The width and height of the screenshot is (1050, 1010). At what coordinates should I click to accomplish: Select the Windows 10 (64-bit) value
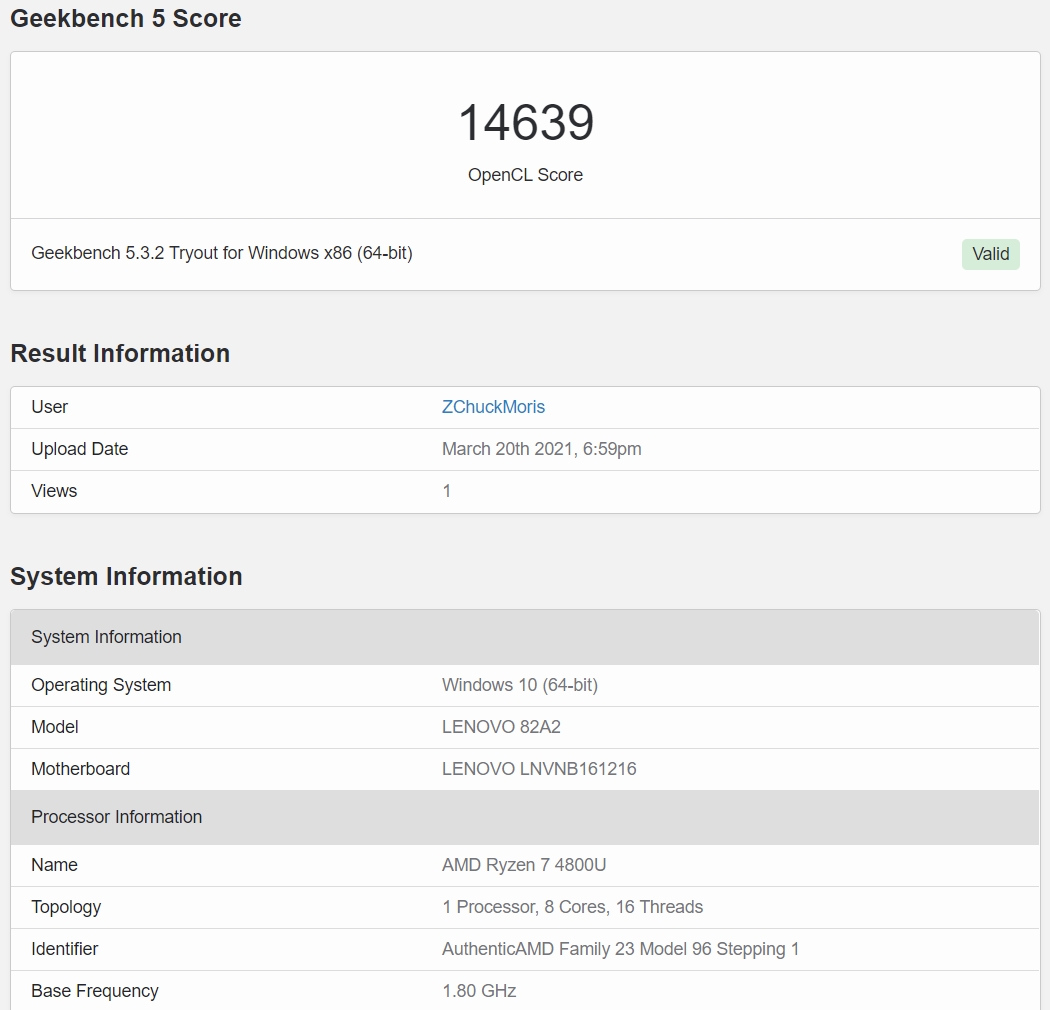(520, 685)
